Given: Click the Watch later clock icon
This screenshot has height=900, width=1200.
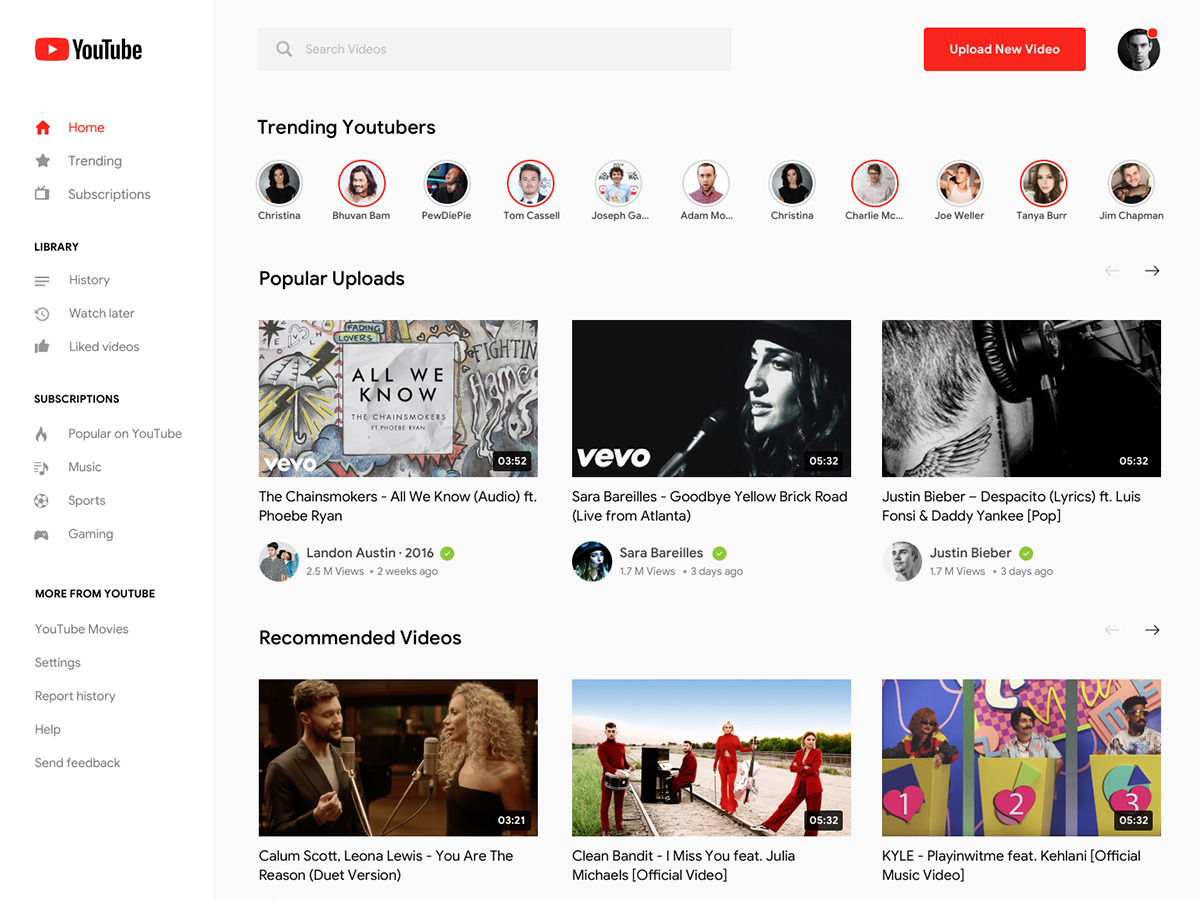Looking at the screenshot, I should pyautogui.click(x=42, y=314).
